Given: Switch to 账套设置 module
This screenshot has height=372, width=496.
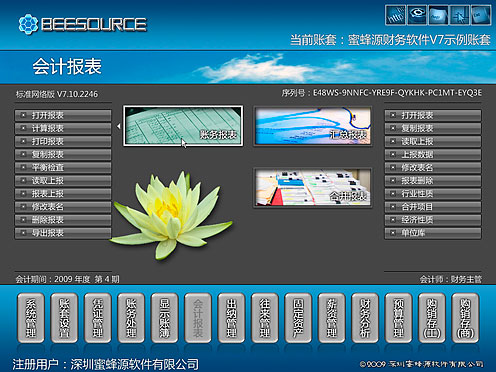Looking at the screenshot, I should pos(64,318).
